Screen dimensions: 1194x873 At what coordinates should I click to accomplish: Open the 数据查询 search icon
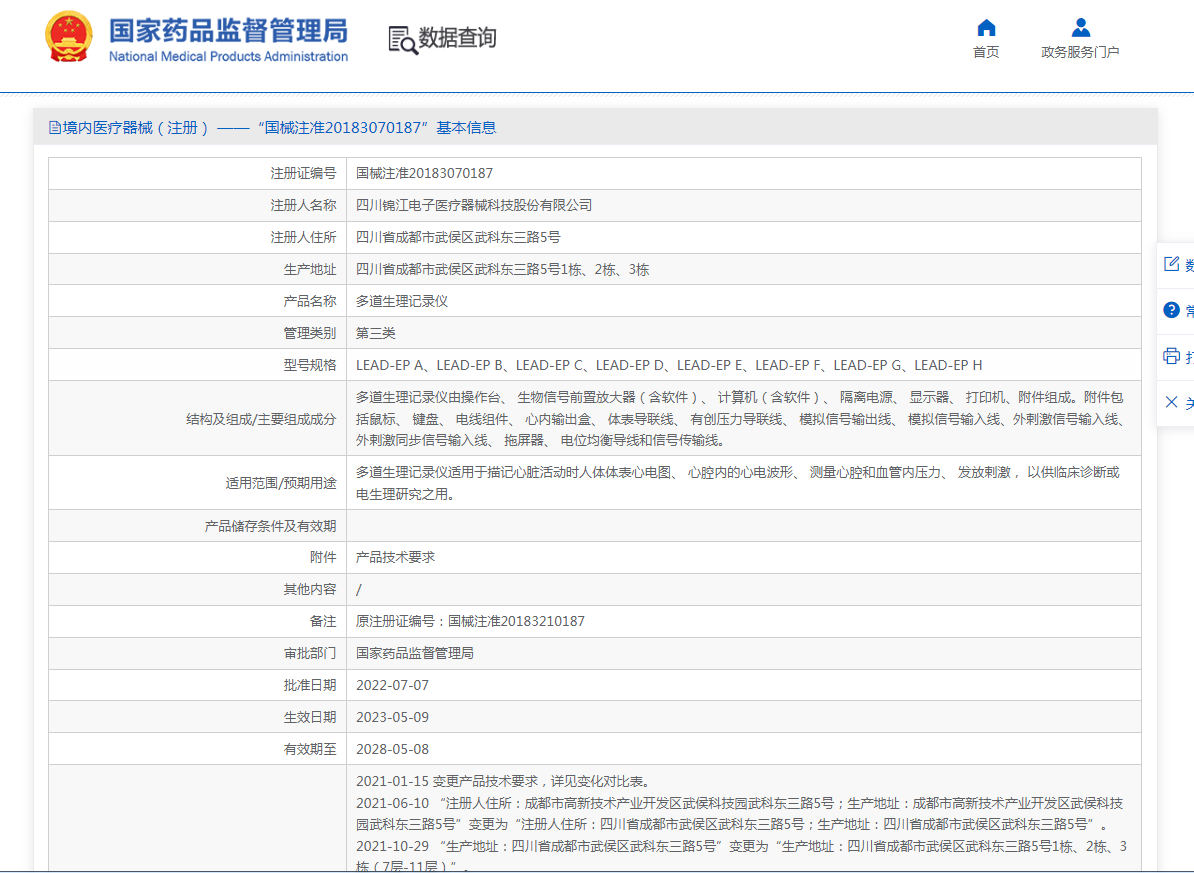pyautogui.click(x=403, y=40)
